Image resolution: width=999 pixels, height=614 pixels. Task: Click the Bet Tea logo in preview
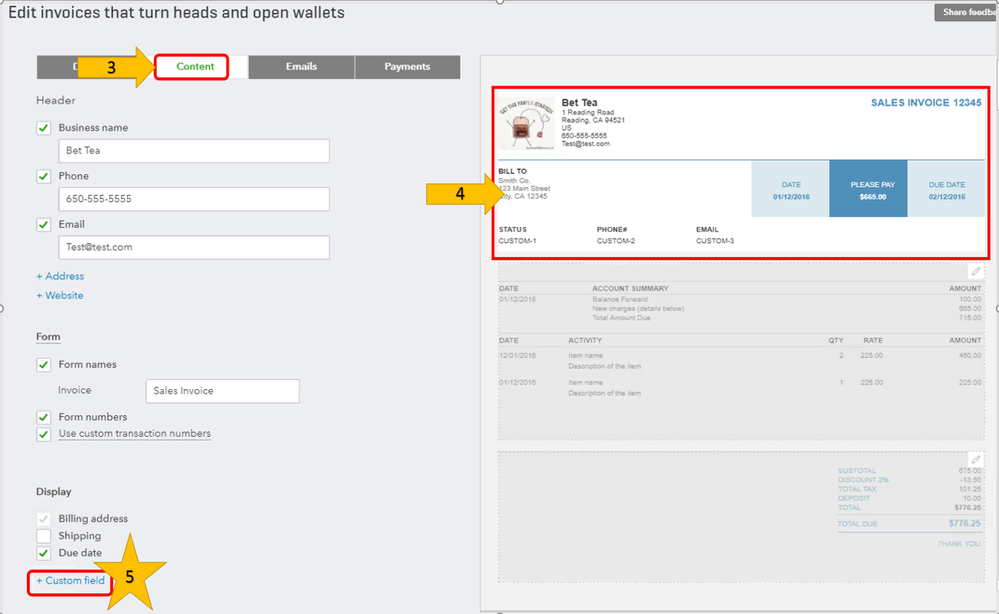[x=526, y=124]
